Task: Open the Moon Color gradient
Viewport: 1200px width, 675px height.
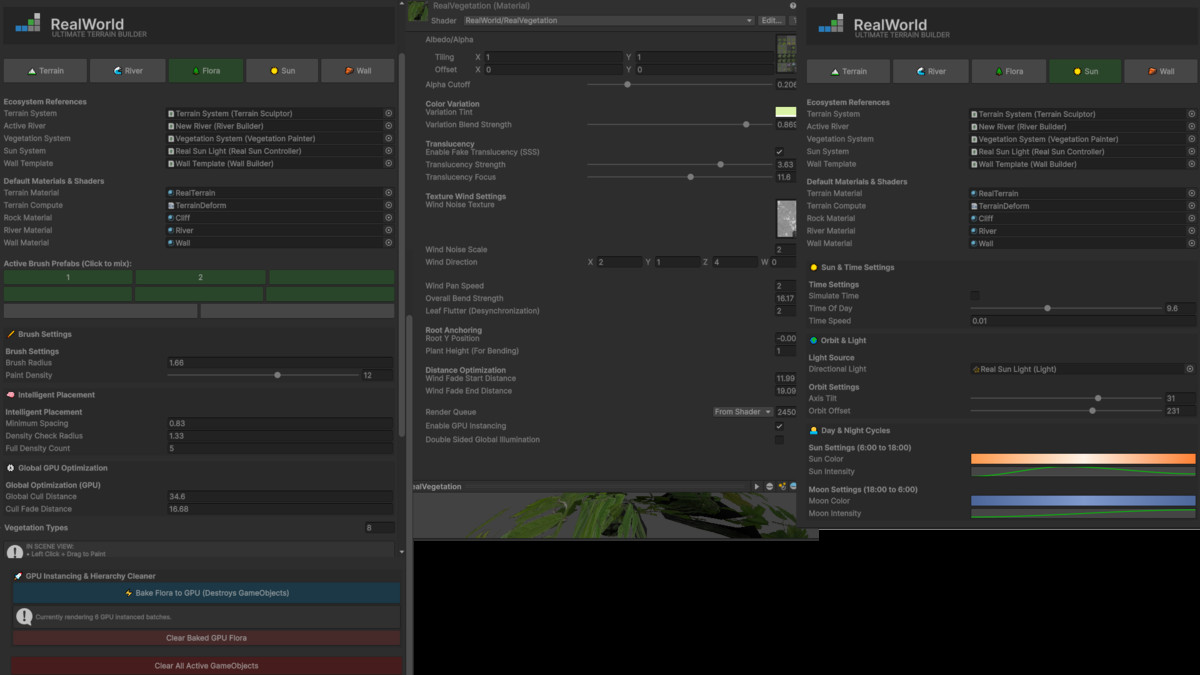Action: point(1083,501)
